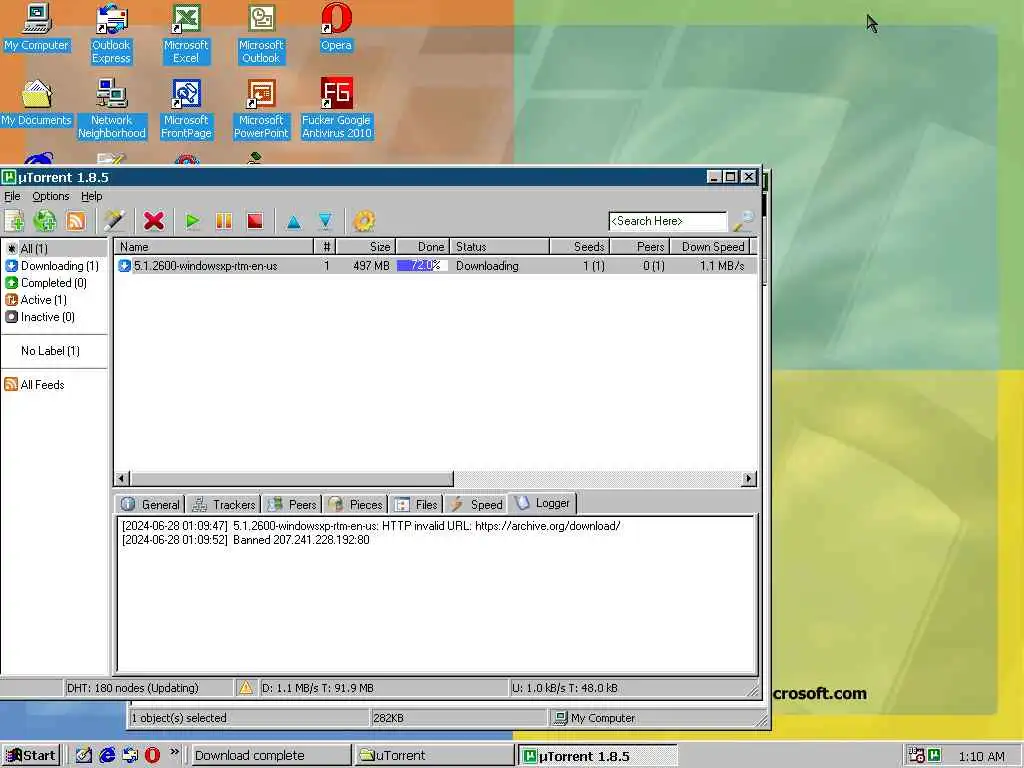1024x768 pixels.
Task: Switch to Download complete taskbar button
Action: click(269, 756)
